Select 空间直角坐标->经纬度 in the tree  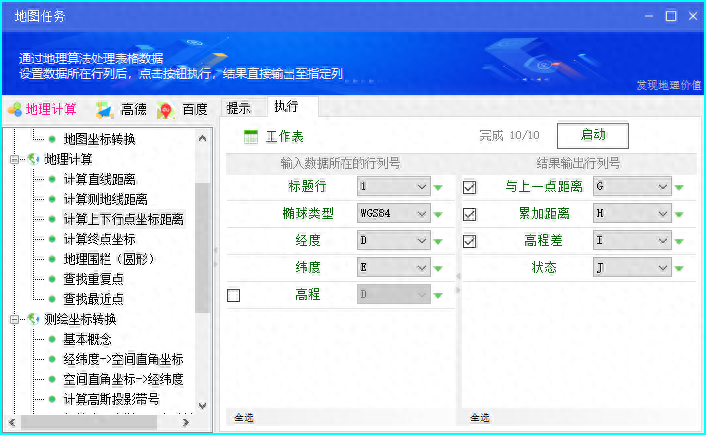click(123, 379)
